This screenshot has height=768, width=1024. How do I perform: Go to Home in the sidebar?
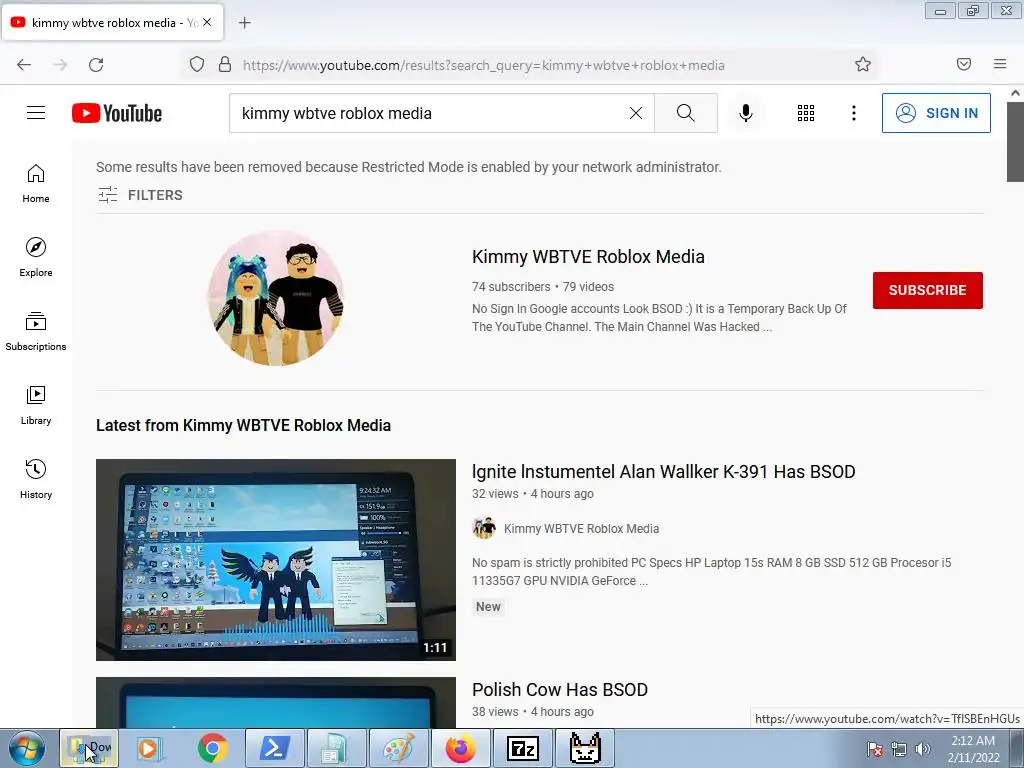36,184
